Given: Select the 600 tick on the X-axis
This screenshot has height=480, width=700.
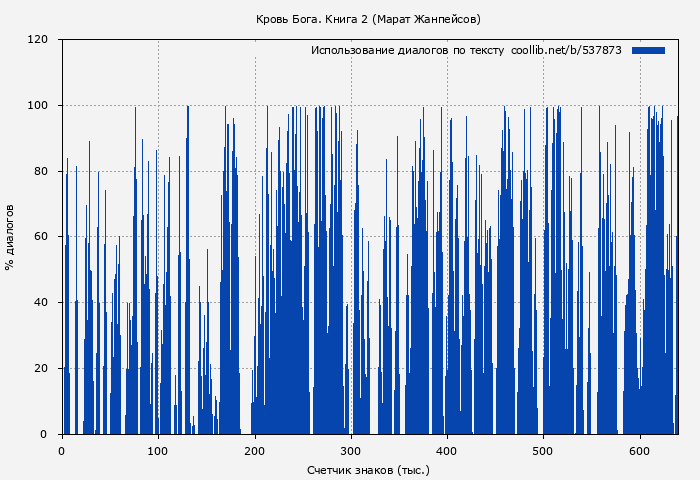Looking at the screenshot, I should pos(639,451).
